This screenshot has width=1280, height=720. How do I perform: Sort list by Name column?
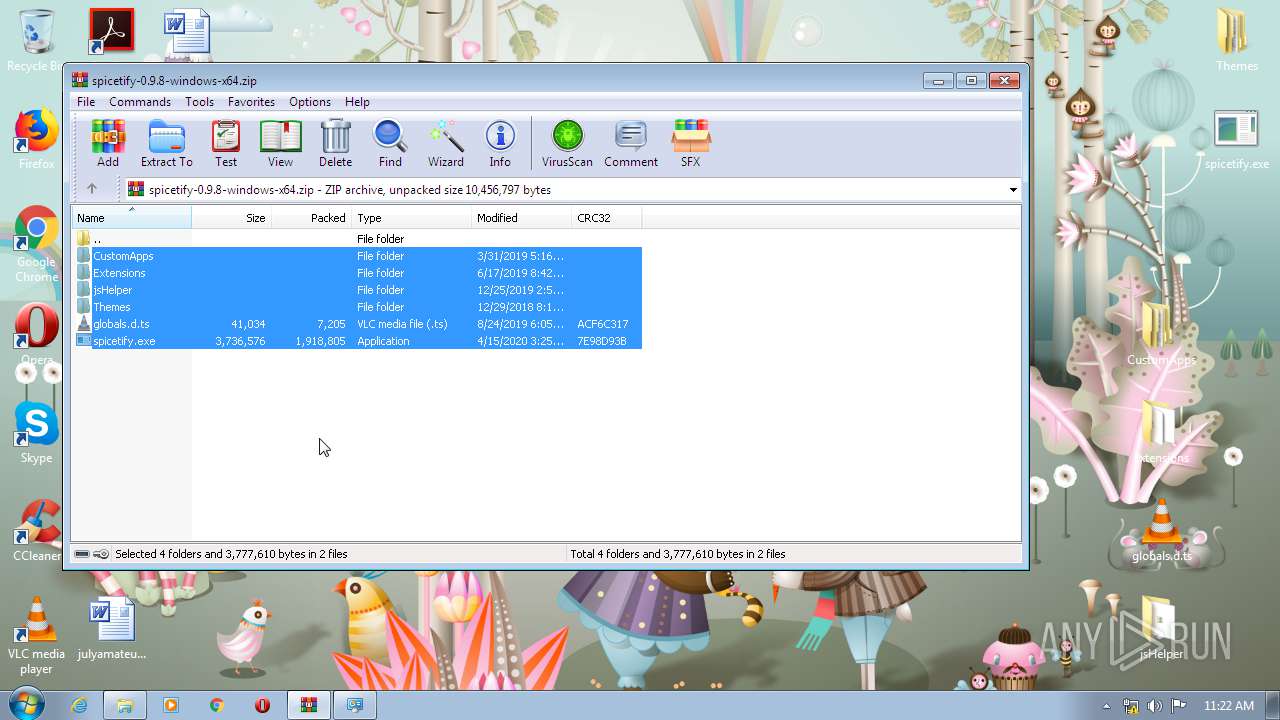(x=131, y=217)
